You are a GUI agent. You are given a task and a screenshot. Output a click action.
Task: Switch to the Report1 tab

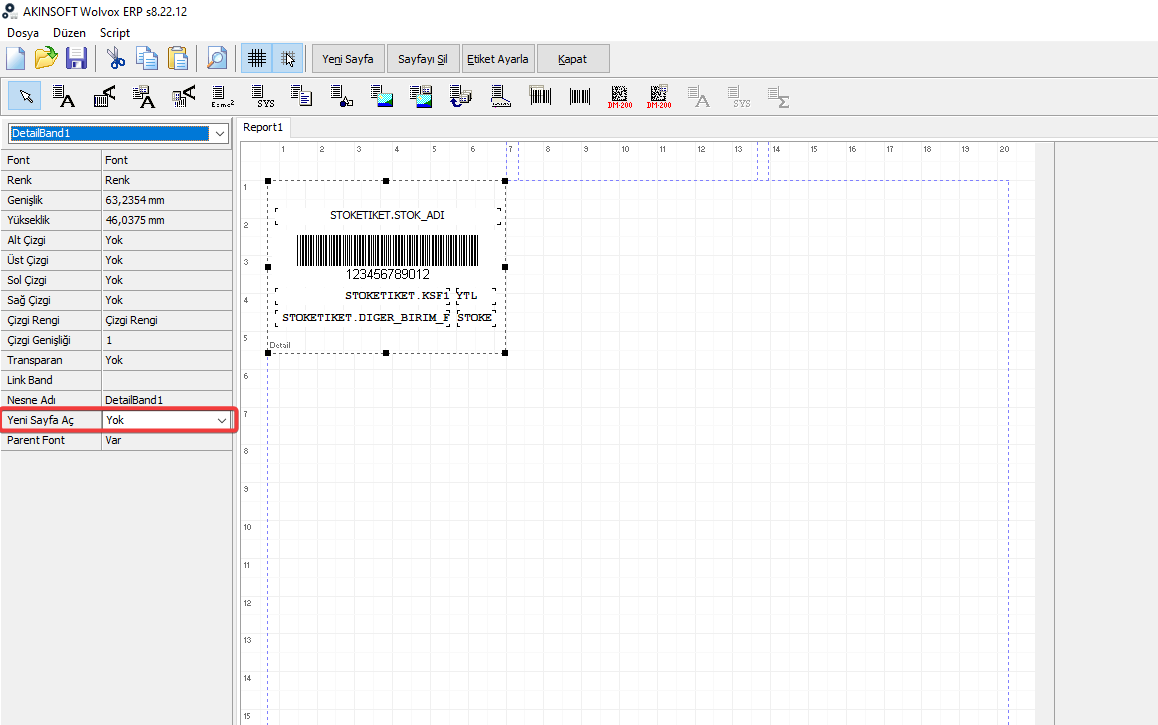tap(263, 127)
